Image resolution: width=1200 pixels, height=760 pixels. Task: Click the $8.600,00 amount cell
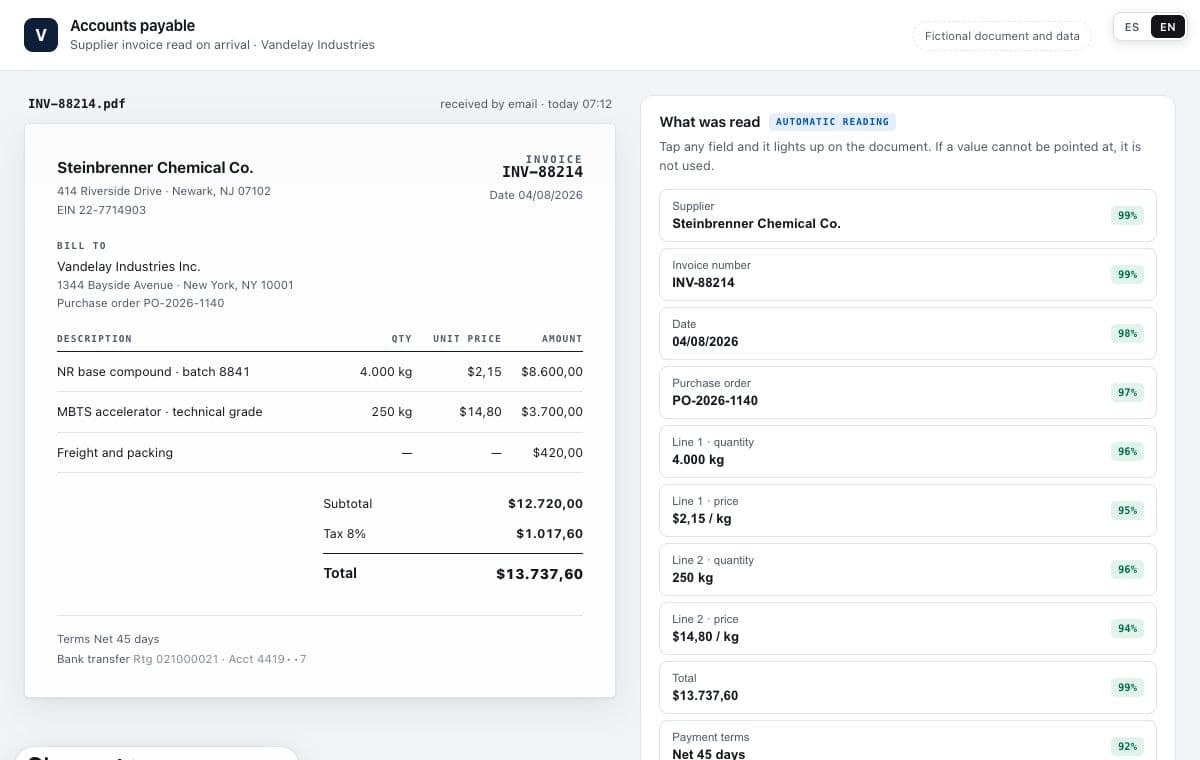[552, 372]
